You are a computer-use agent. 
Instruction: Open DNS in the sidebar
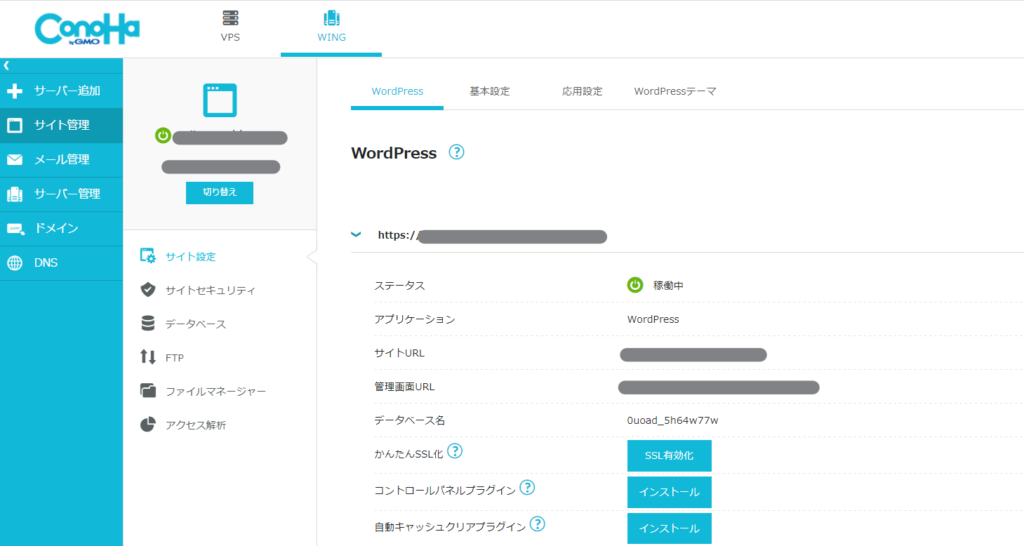61,263
